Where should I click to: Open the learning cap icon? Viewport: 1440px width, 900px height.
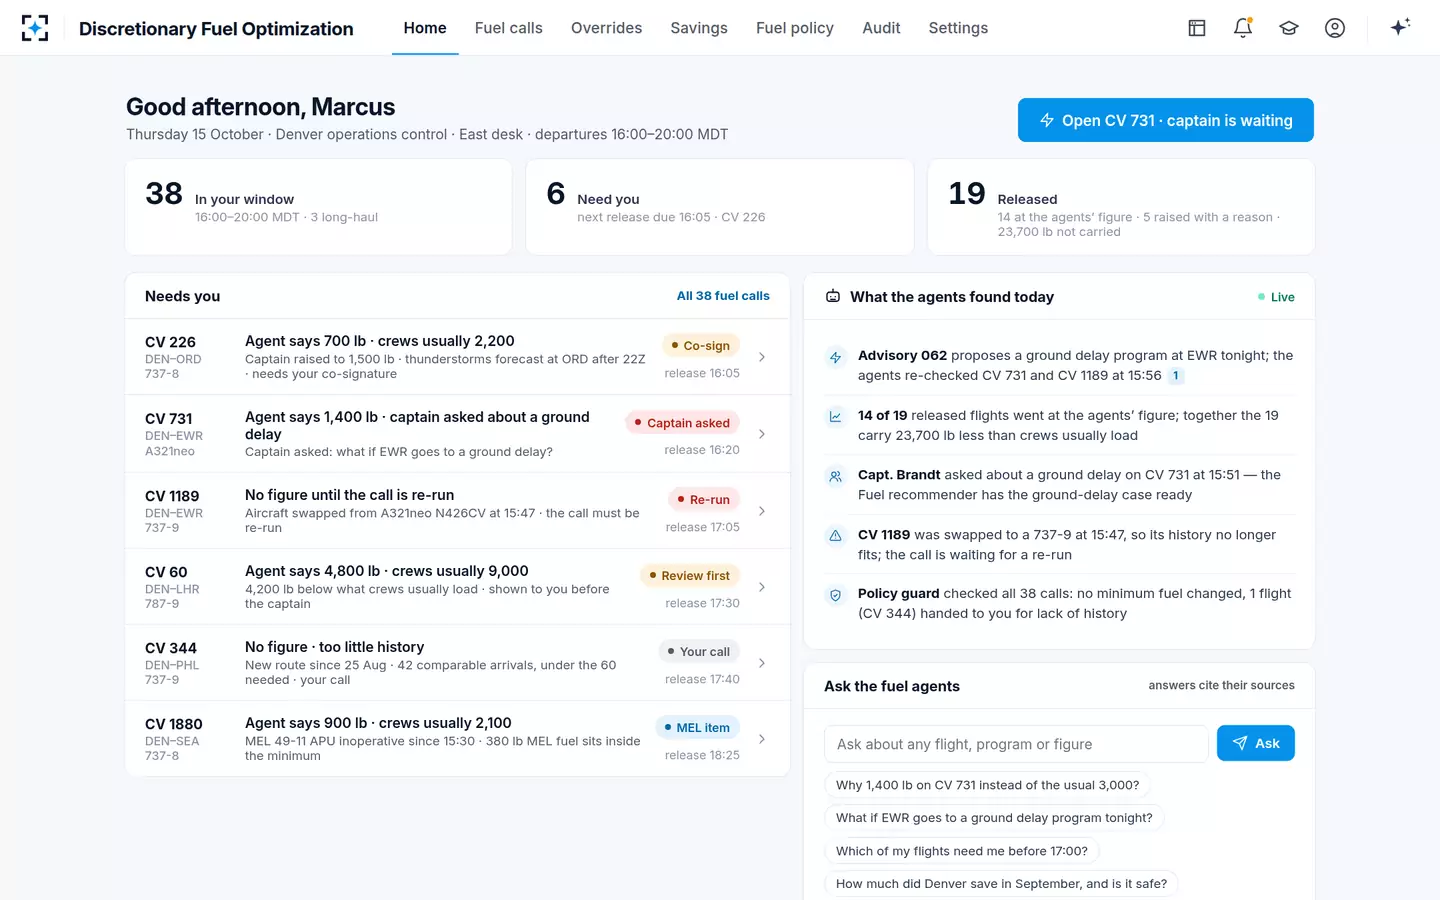[x=1289, y=28]
